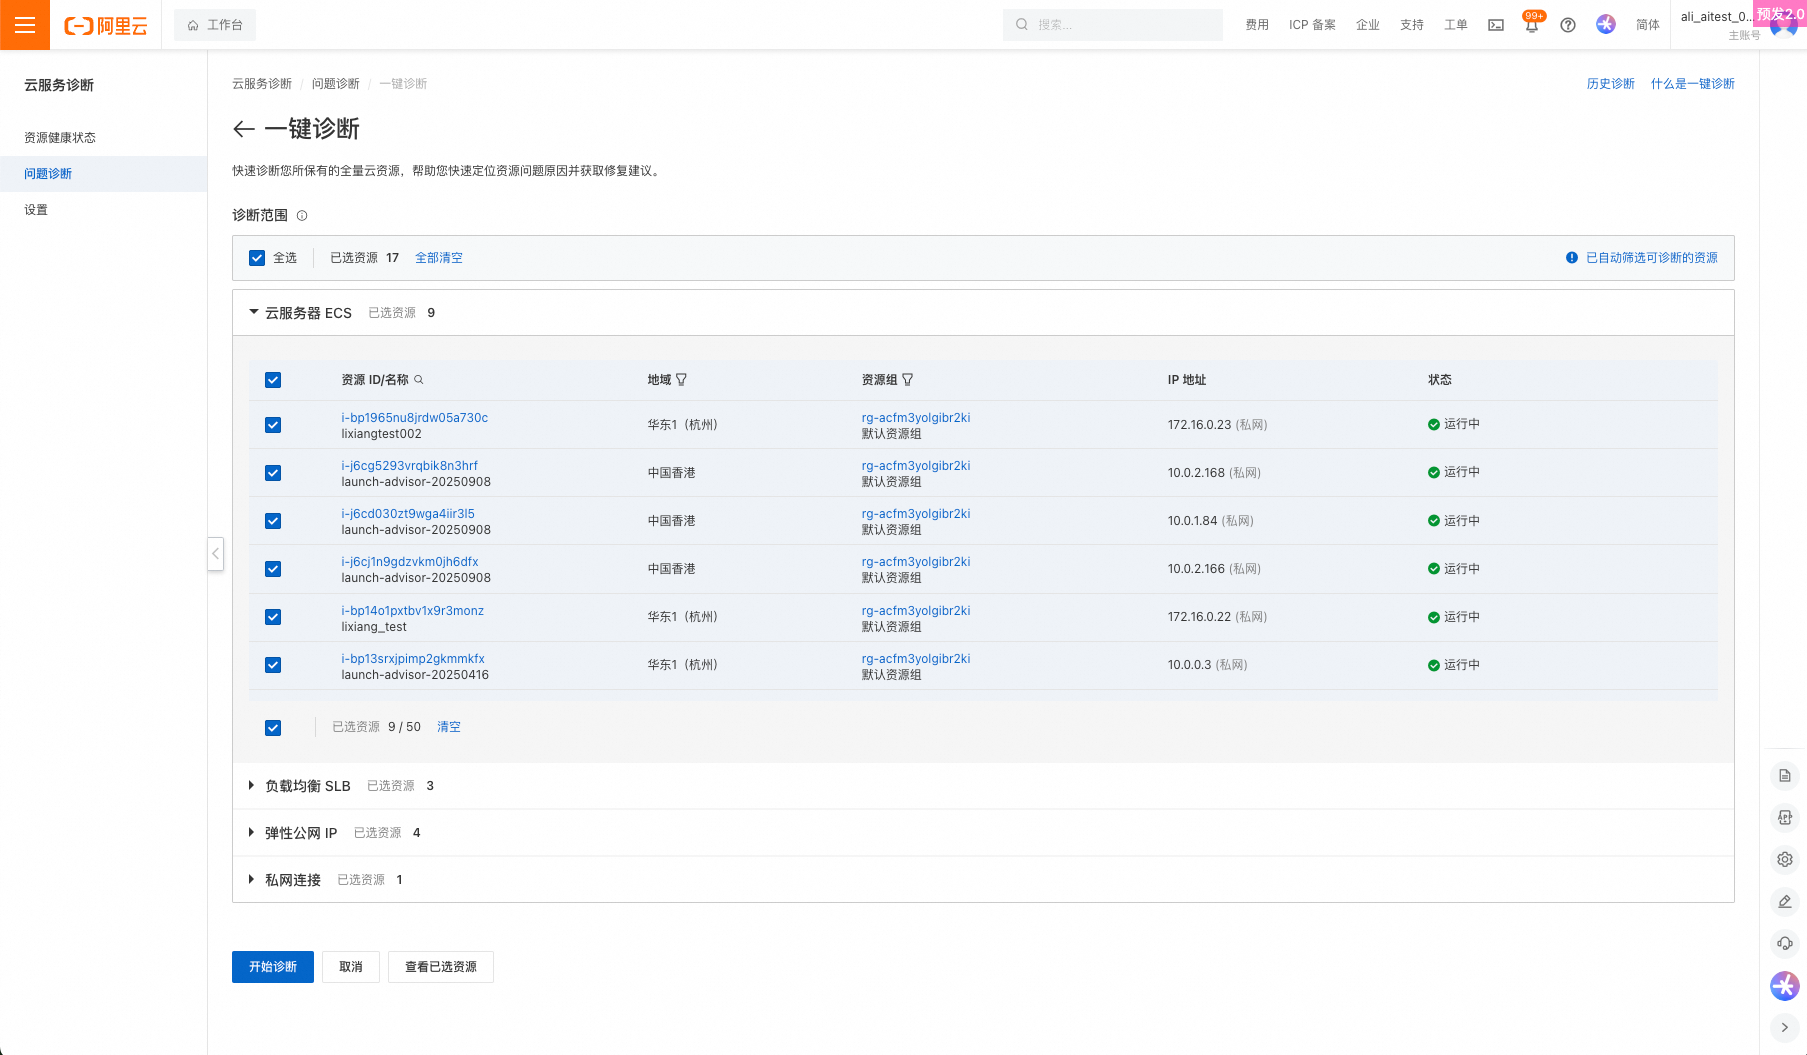This screenshot has width=1807, height=1055.
Task: Click the info icon next to 诊断范围
Action: pos(302,216)
